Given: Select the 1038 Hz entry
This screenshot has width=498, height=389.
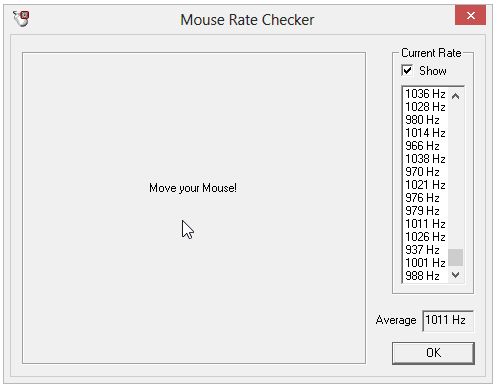Looking at the screenshot, I should 425,159.
